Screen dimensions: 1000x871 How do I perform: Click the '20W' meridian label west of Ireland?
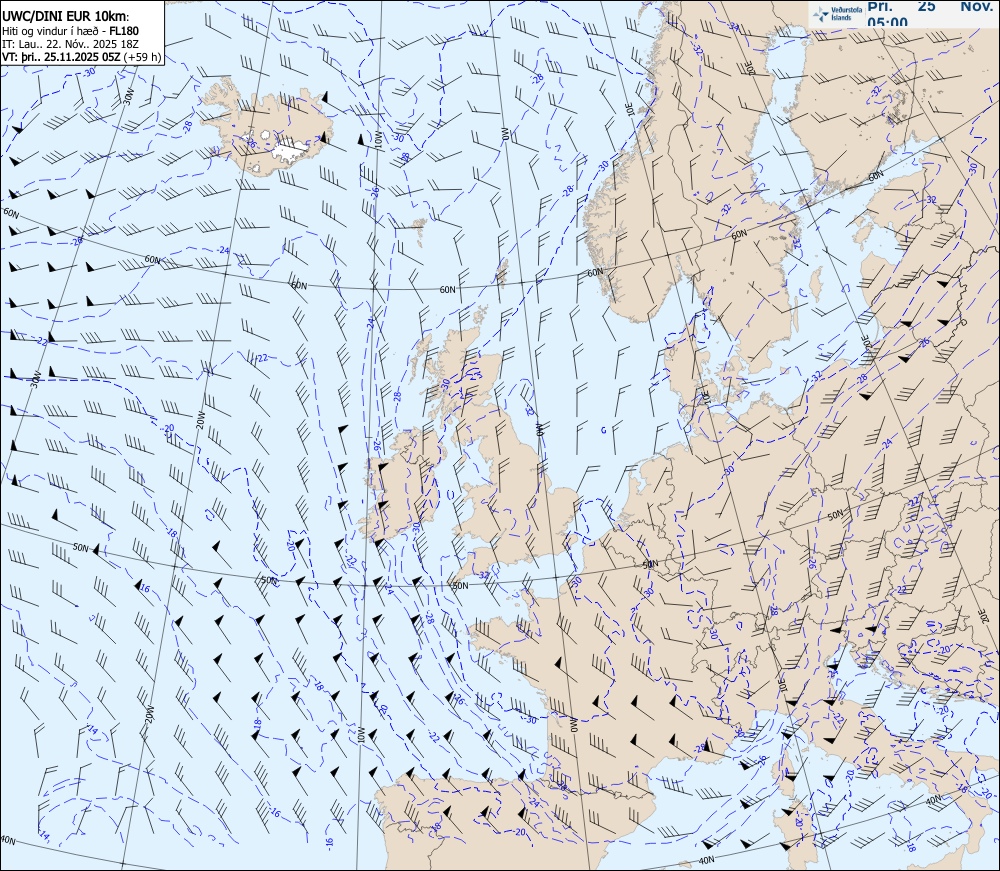200,420
